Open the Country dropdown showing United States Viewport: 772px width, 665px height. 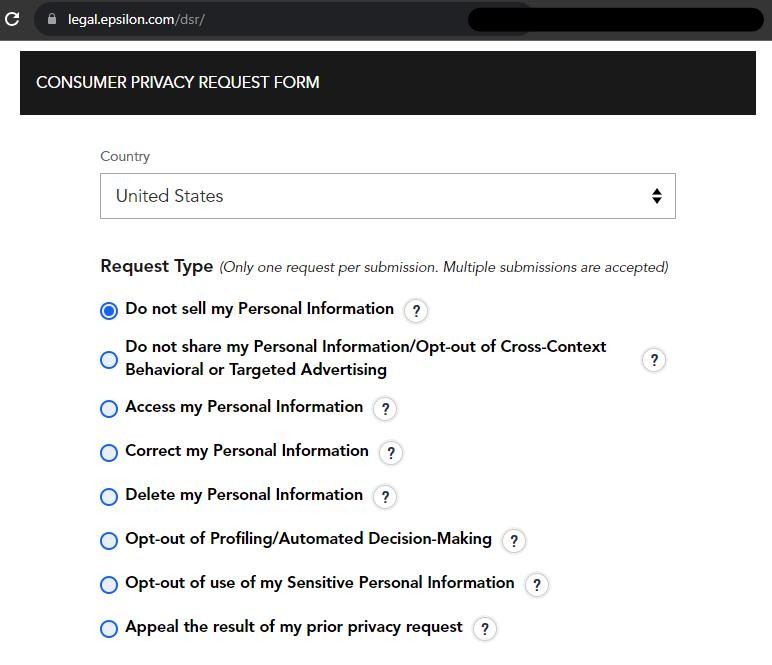(x=387, y=196)
